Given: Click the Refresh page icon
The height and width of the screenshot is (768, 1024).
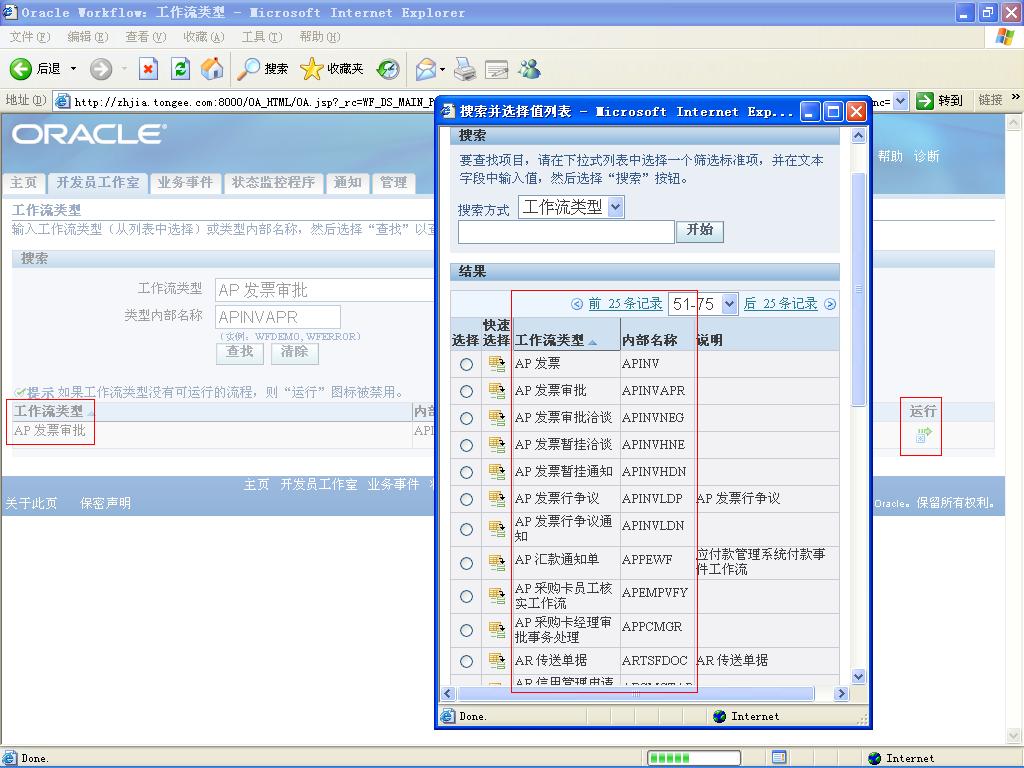Looking at the screenshot, I should (180, 69).
